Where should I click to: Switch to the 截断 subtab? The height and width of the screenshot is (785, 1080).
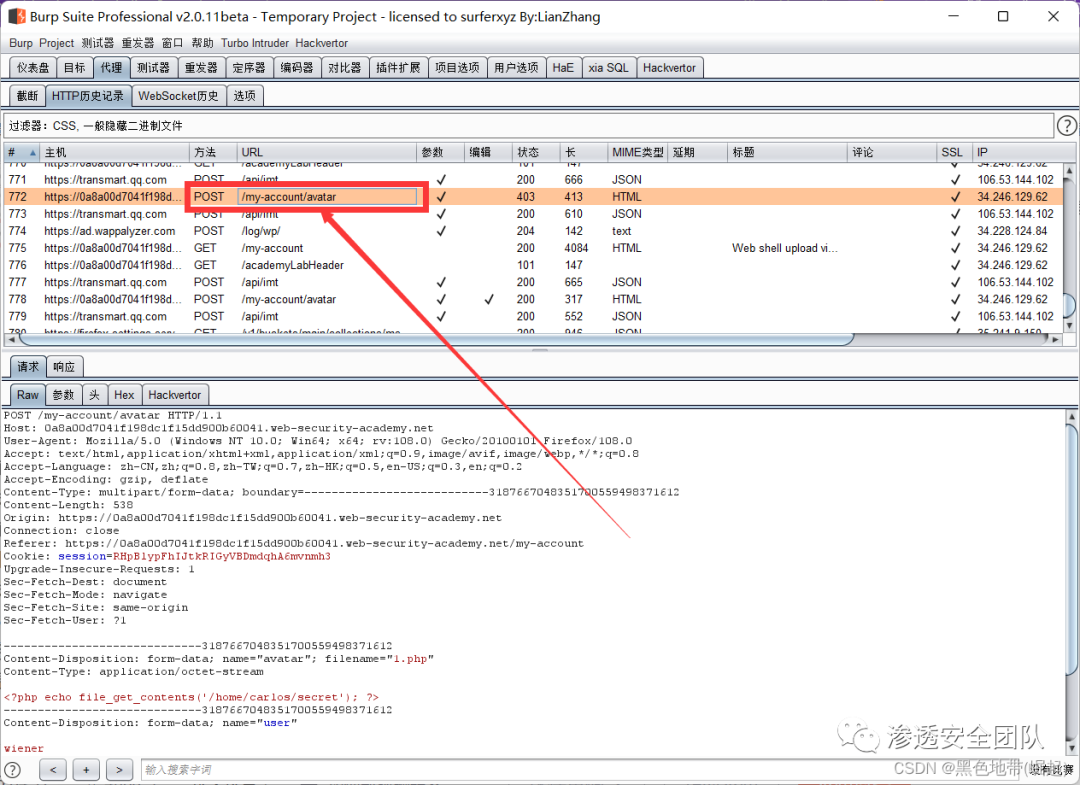coord(28,96)
